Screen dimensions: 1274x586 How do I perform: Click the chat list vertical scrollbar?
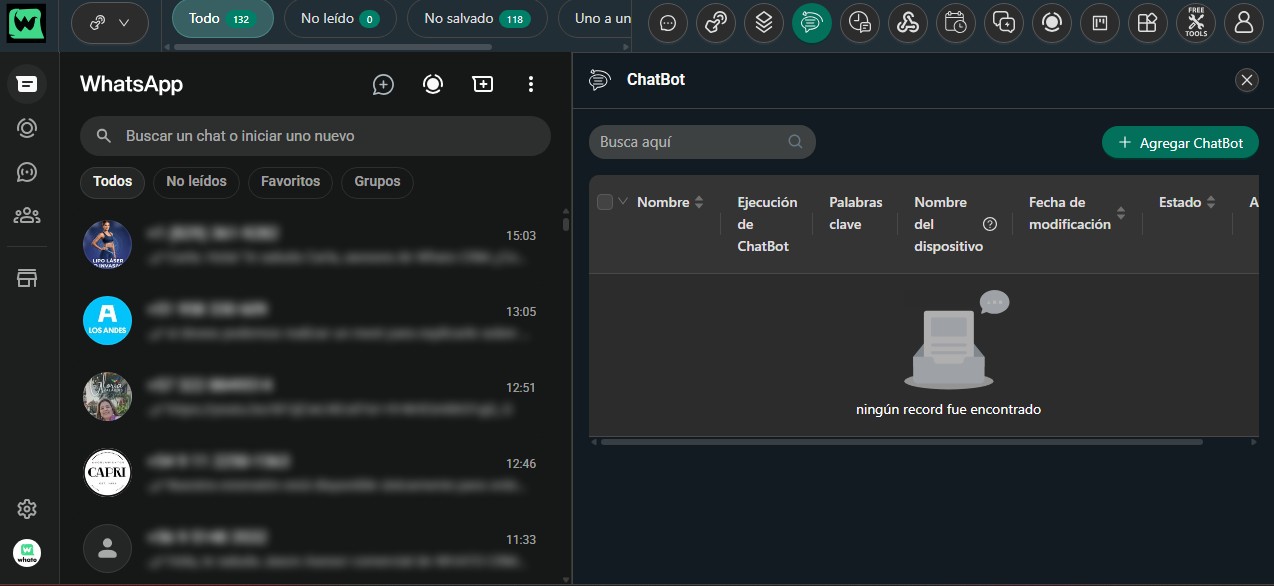pos(565,224)
